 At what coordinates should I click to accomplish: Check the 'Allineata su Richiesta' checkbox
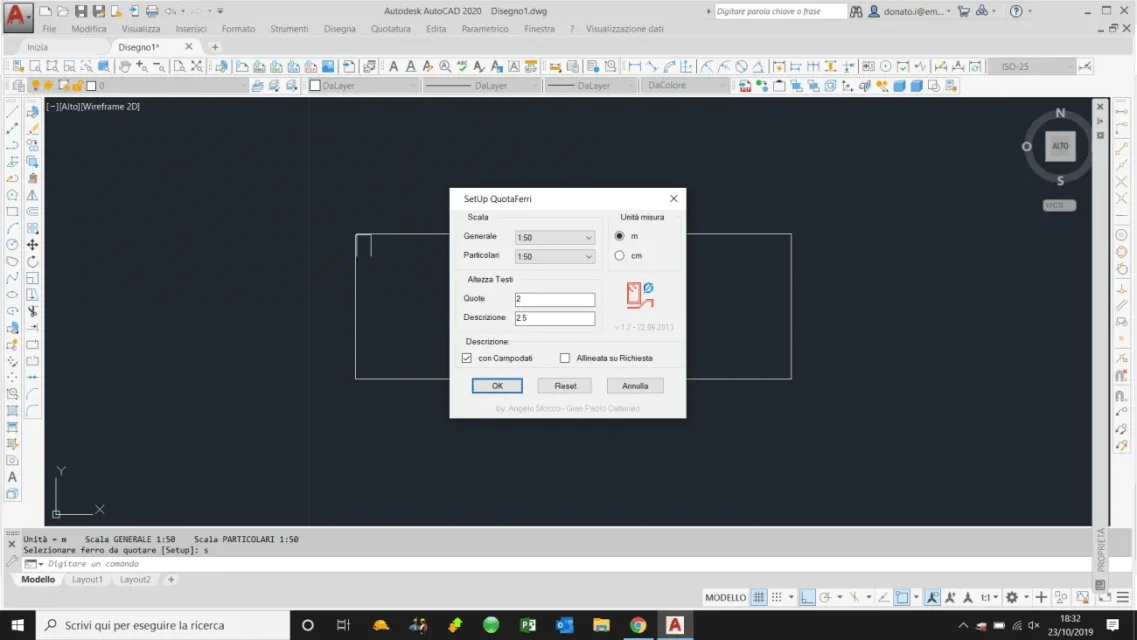565,358
